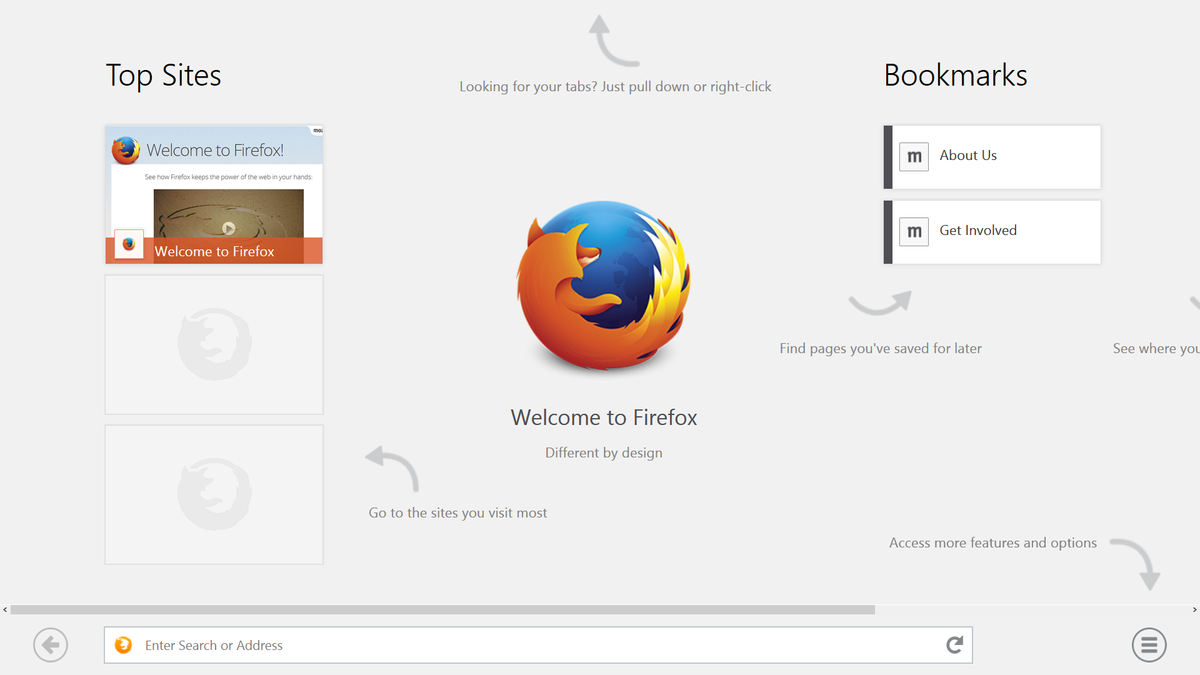The height and width of the screenshot is (675, 1200).
Task: Click the ghost Firefox icon on an empty tile
Action: point(213,344)
